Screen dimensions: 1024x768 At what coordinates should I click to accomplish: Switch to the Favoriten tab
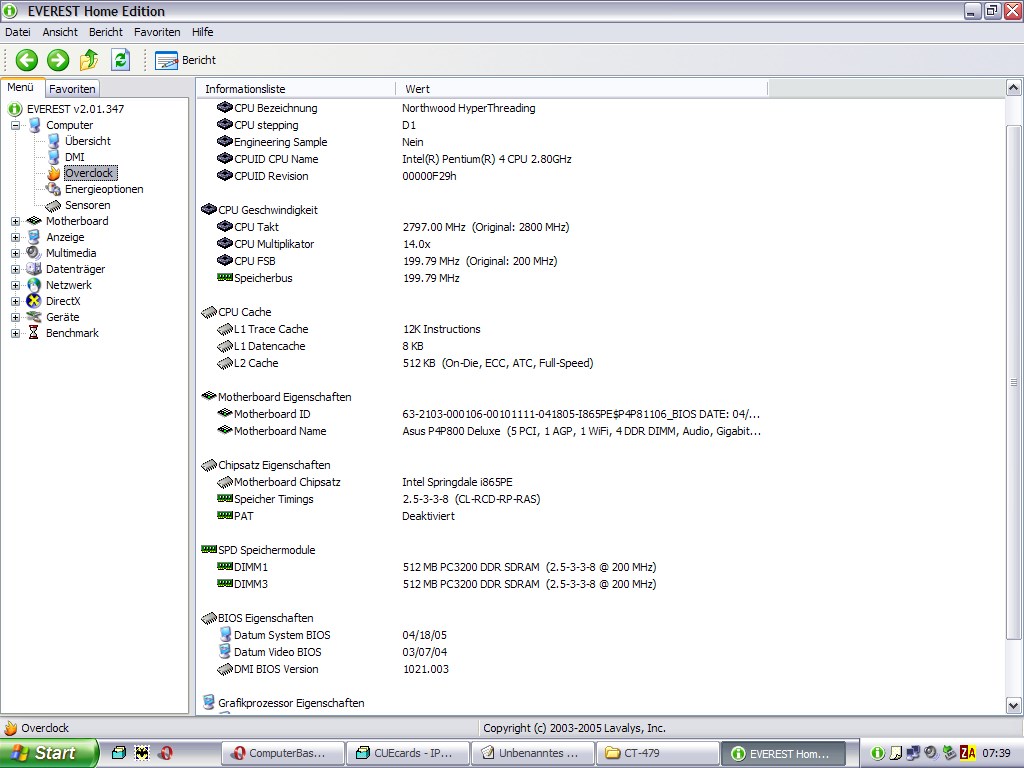coord(72,89)
